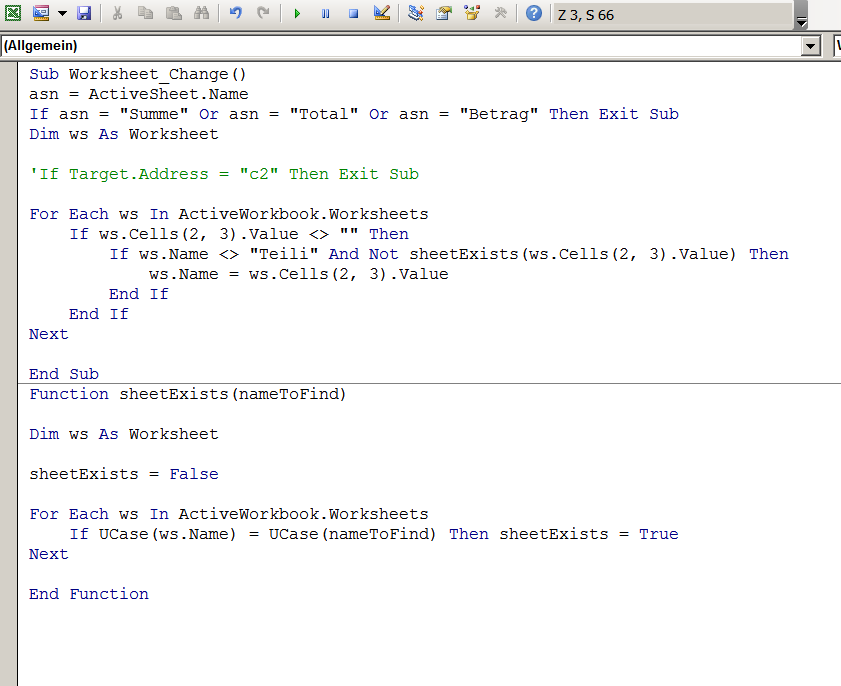
Task: Pause execution with the Break button
Action: point(326,13)
